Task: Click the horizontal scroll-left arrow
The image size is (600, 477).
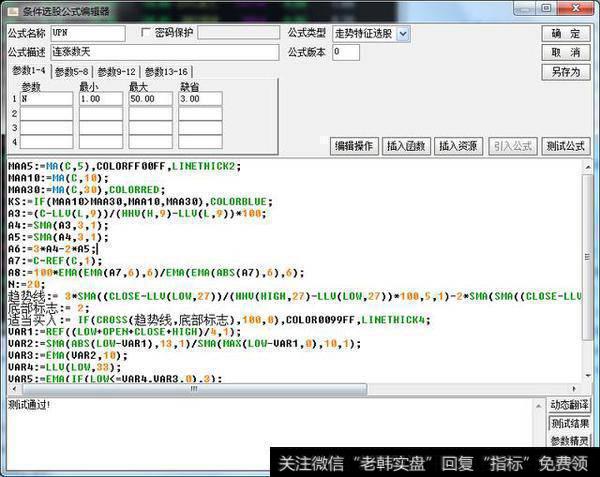Action: click(x=14, y=389)
